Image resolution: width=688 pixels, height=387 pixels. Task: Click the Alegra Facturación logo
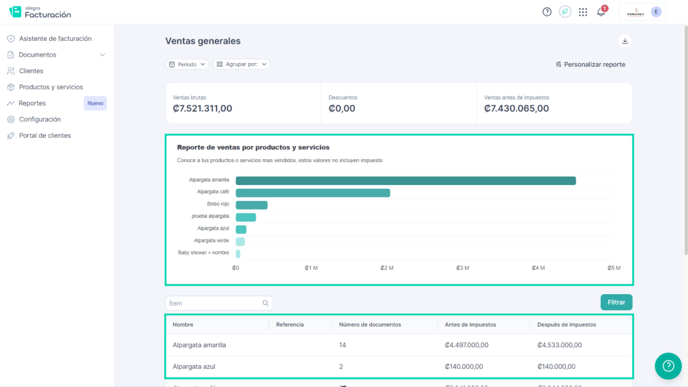40,12
